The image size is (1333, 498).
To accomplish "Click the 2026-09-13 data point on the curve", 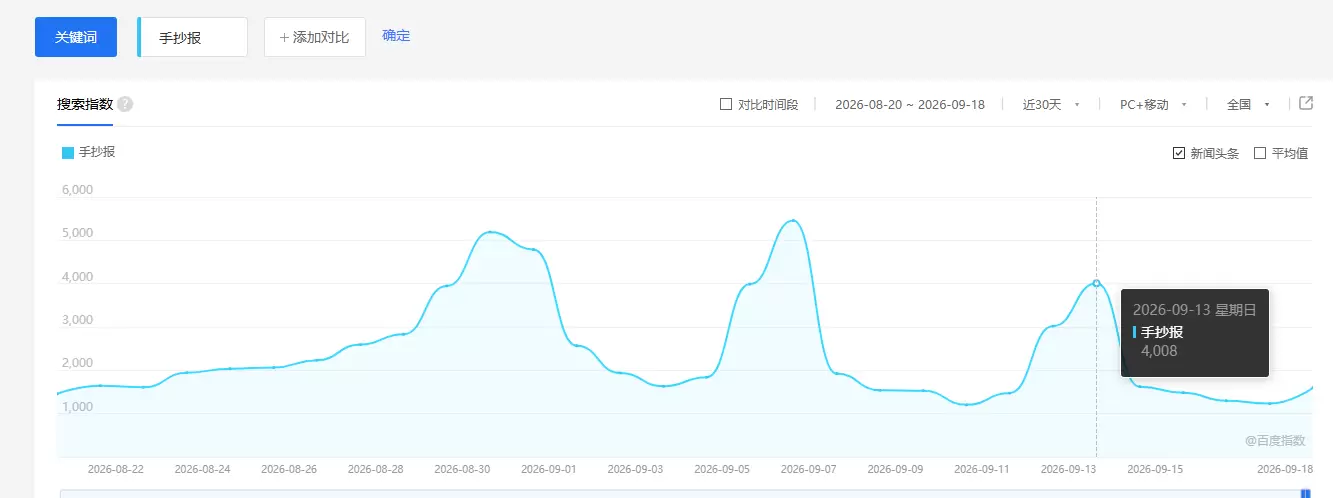I will coord(1097,283).
